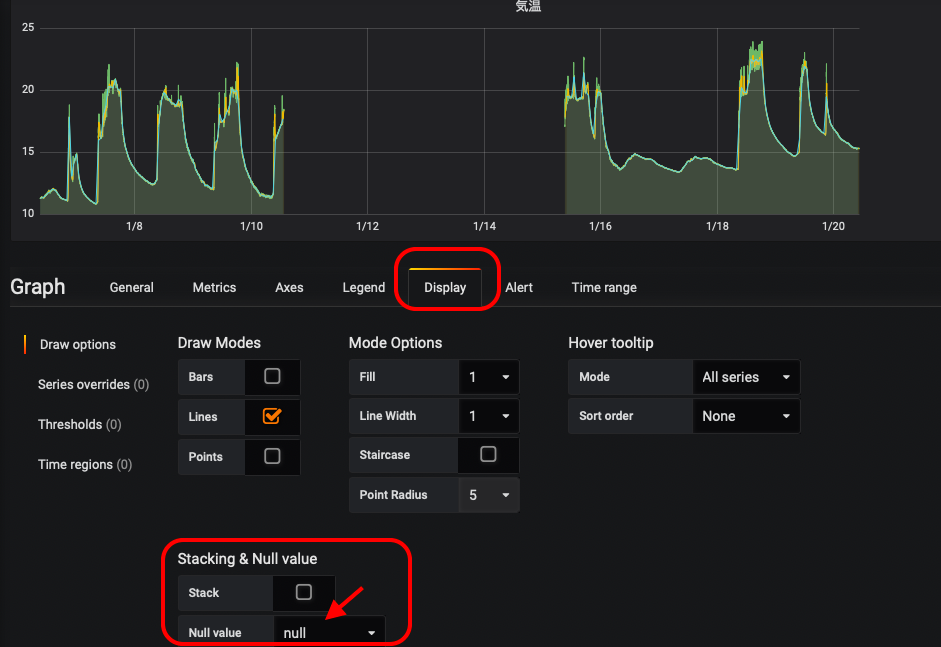Enable the Points draw mode checkbox
The width and height of the screenshot is (941, 647).
pos(272,456)
